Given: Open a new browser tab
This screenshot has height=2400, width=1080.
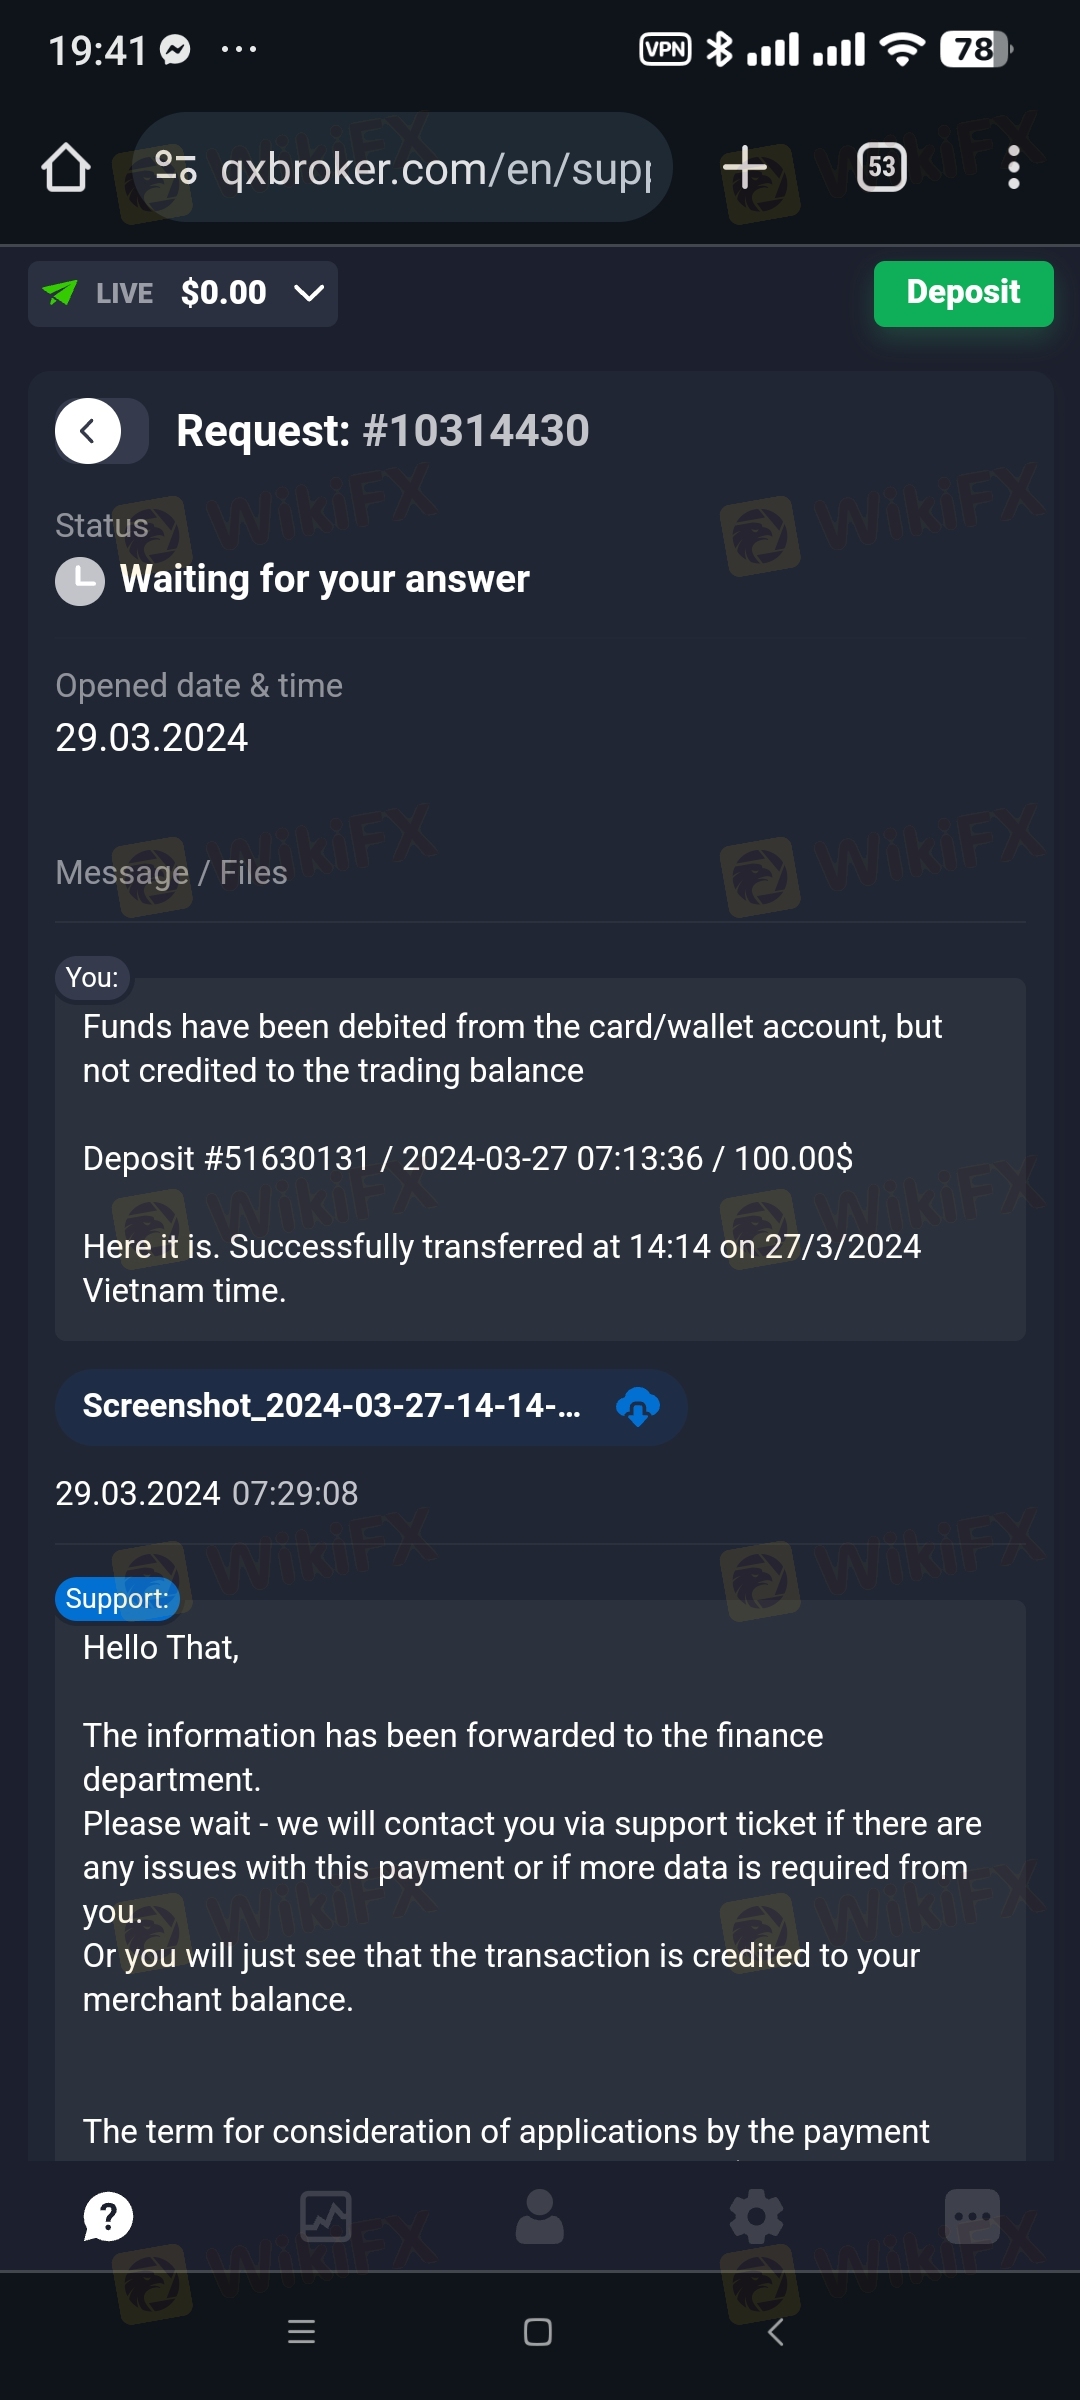Looking at the screenshot, I should pos(745,167).
